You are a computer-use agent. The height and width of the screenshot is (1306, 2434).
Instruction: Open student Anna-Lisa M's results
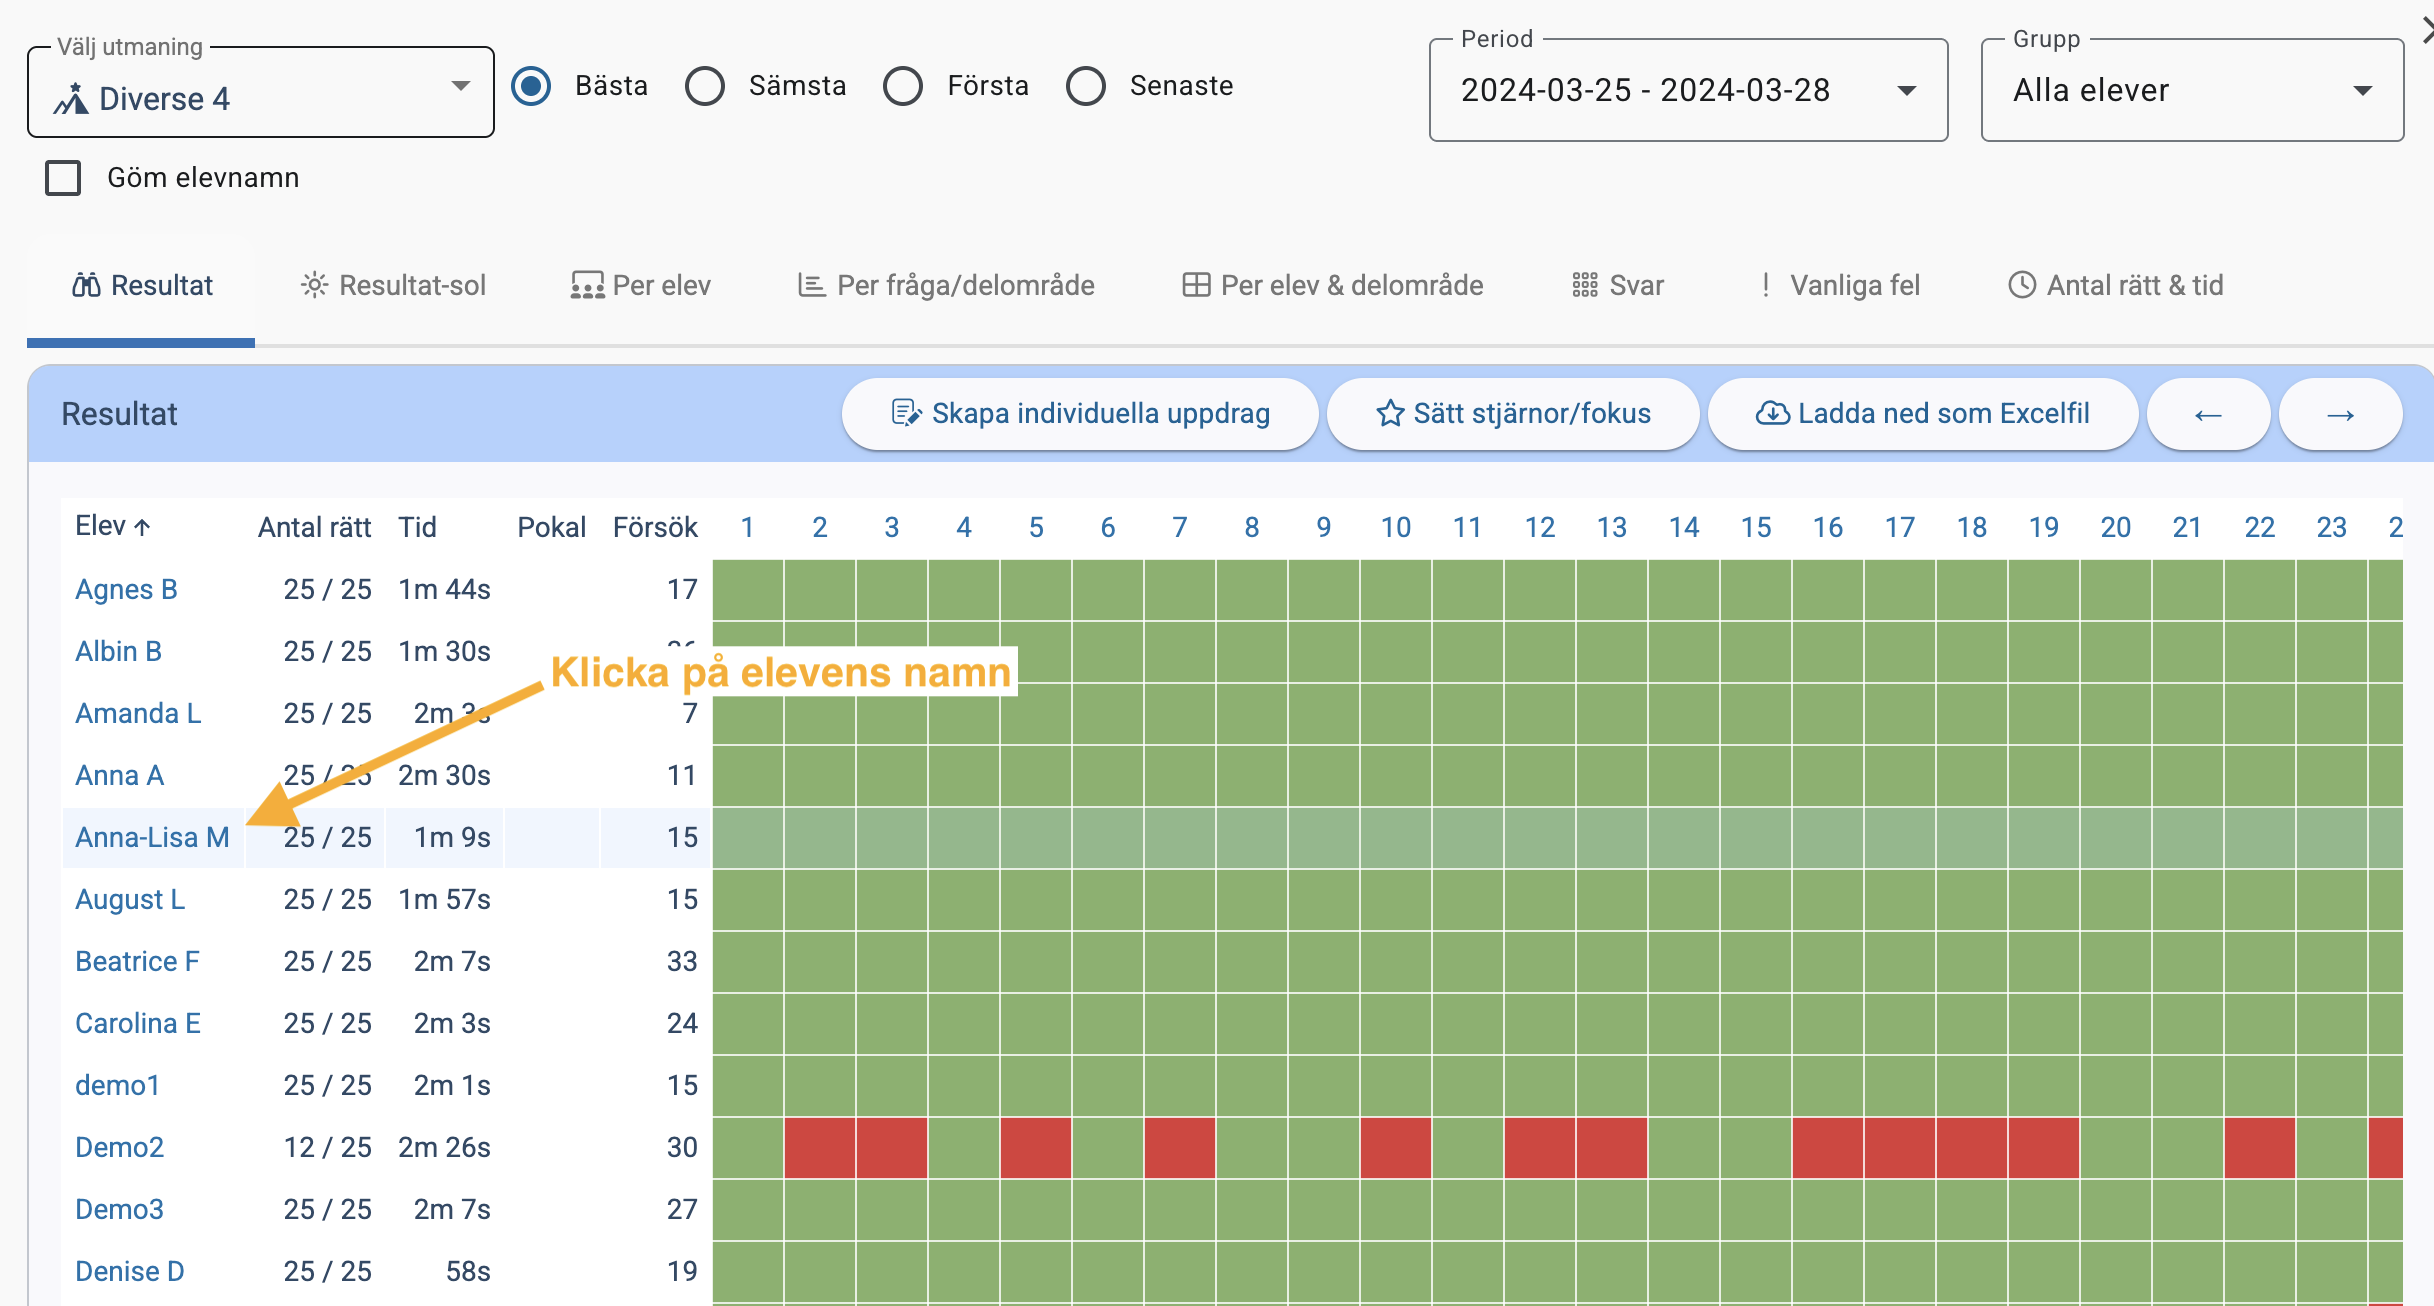152,837
